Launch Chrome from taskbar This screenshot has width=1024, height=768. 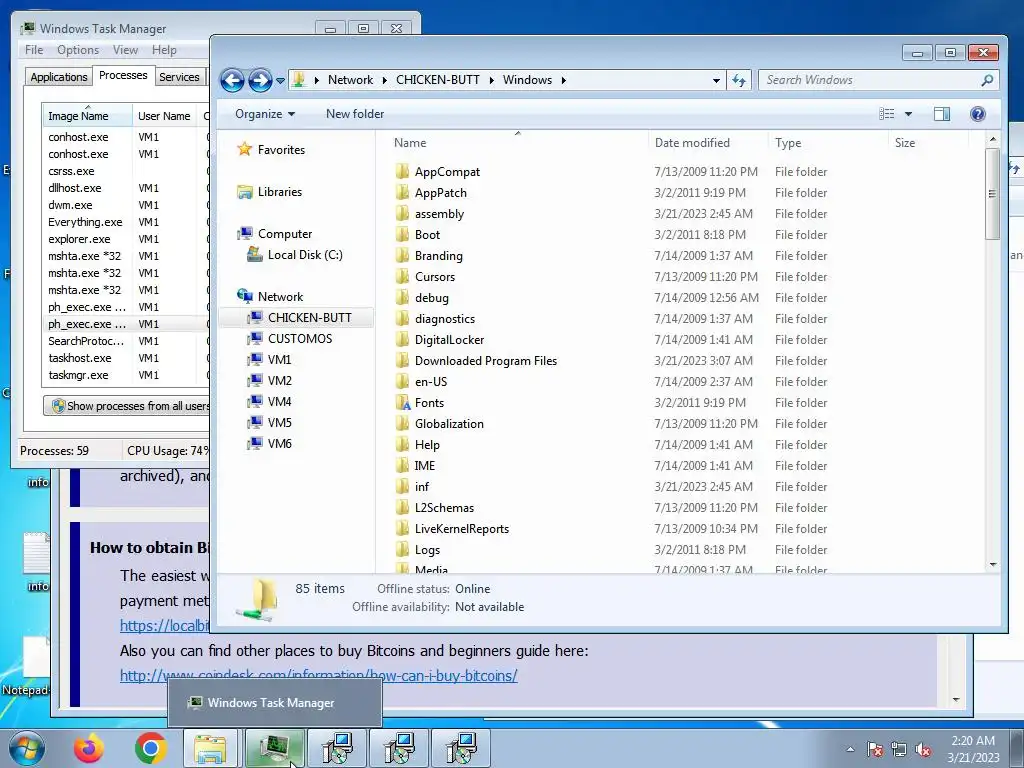[150, 748]
